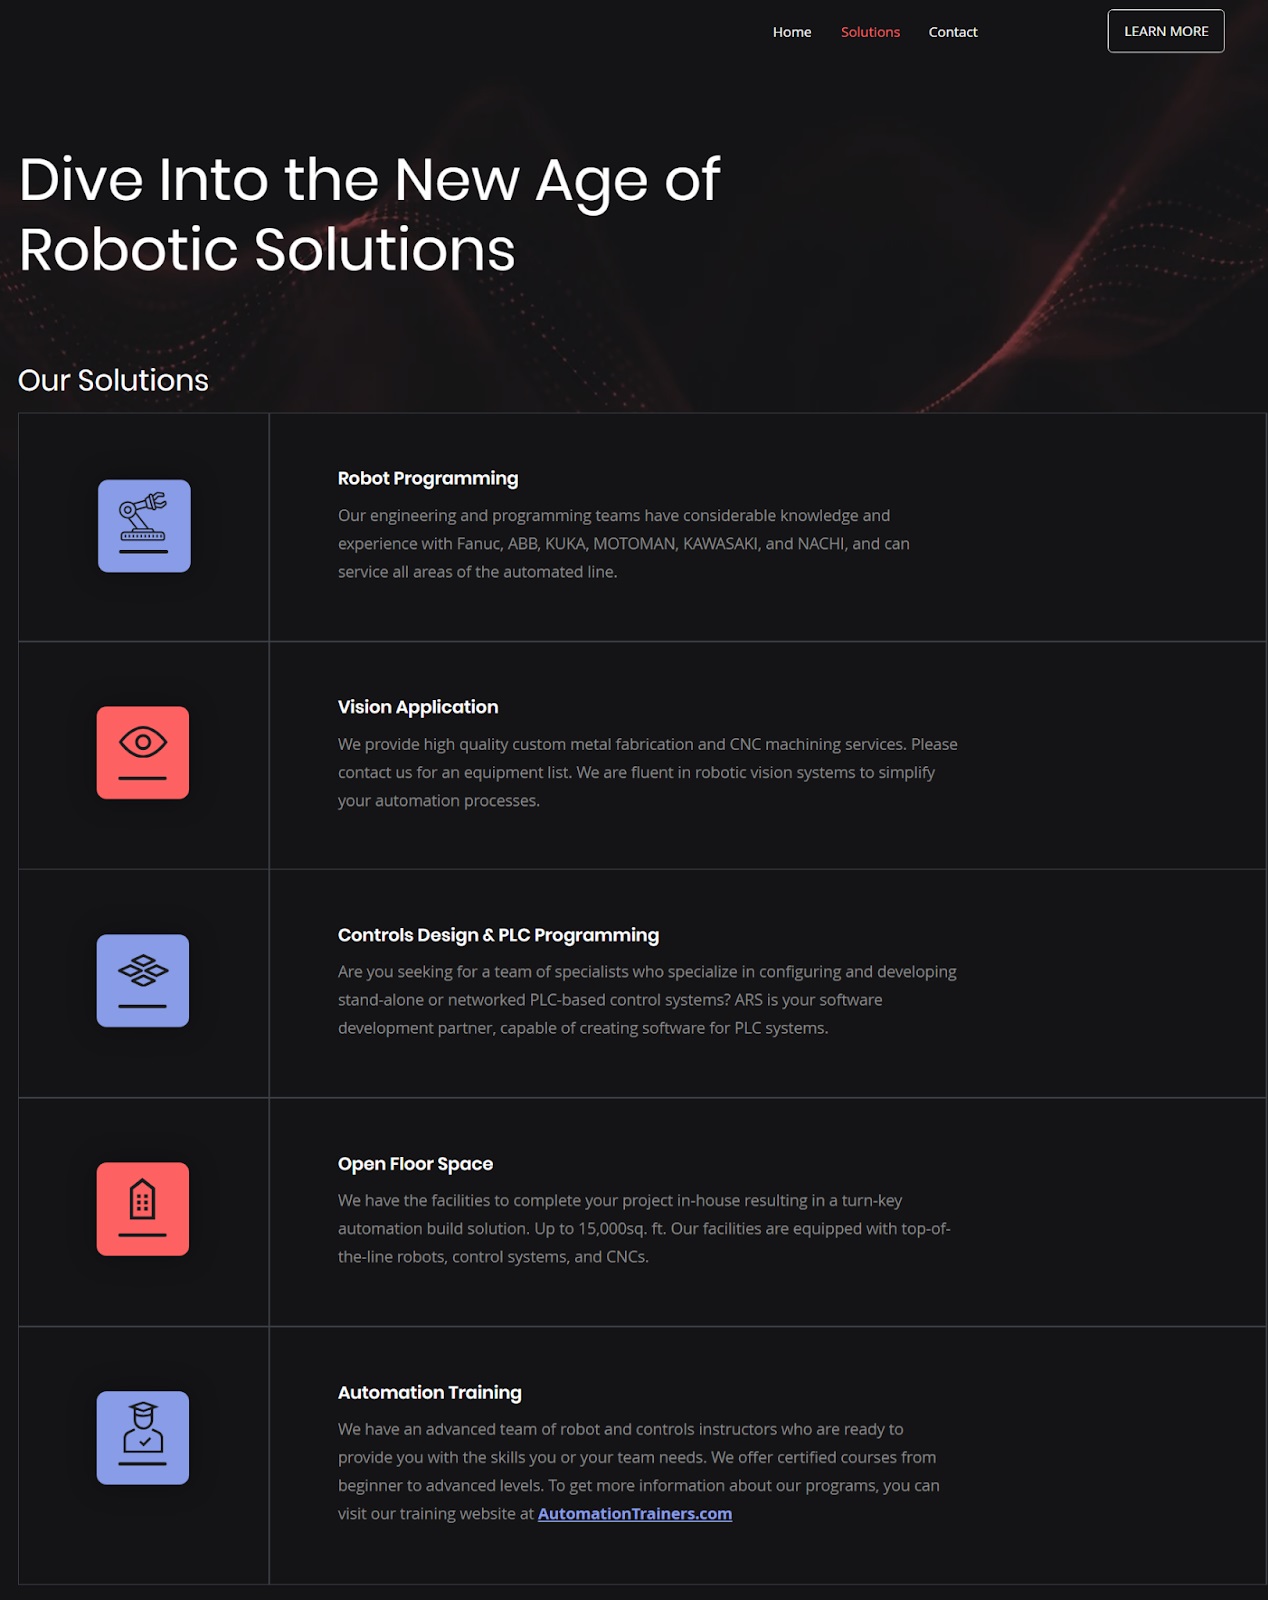Click the stacked layers Controls Design icon
This screenshot has width=1268, height=1600.
point(142,981)
